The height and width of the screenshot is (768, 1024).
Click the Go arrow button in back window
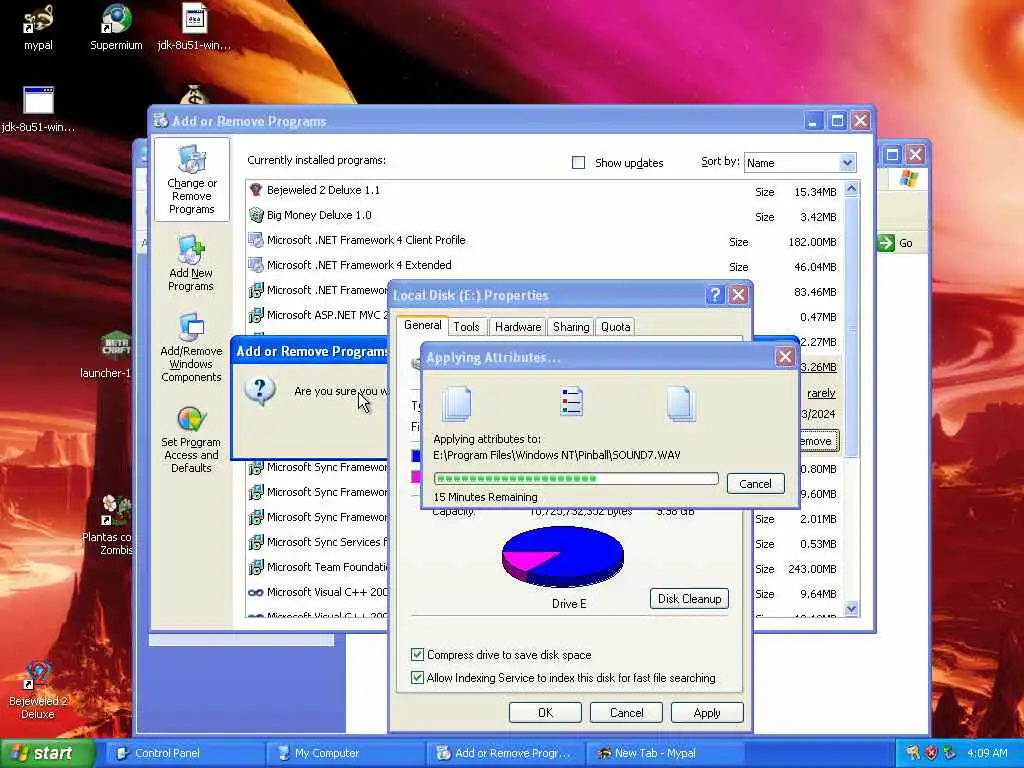pos(886,243)
